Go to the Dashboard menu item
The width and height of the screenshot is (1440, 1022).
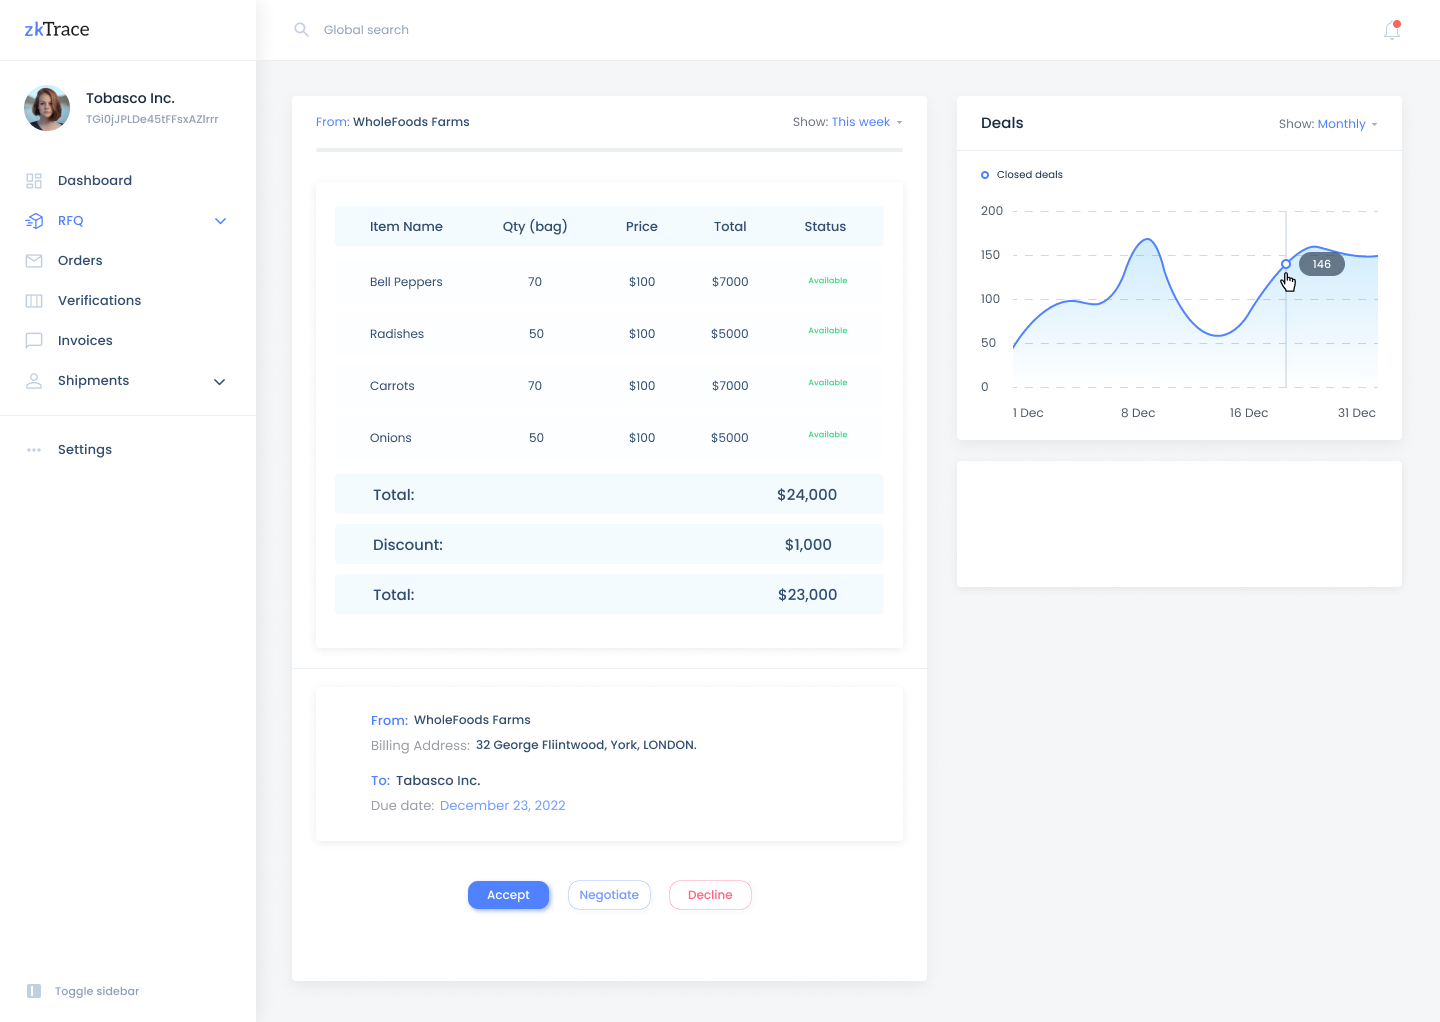tap(95, 181)
